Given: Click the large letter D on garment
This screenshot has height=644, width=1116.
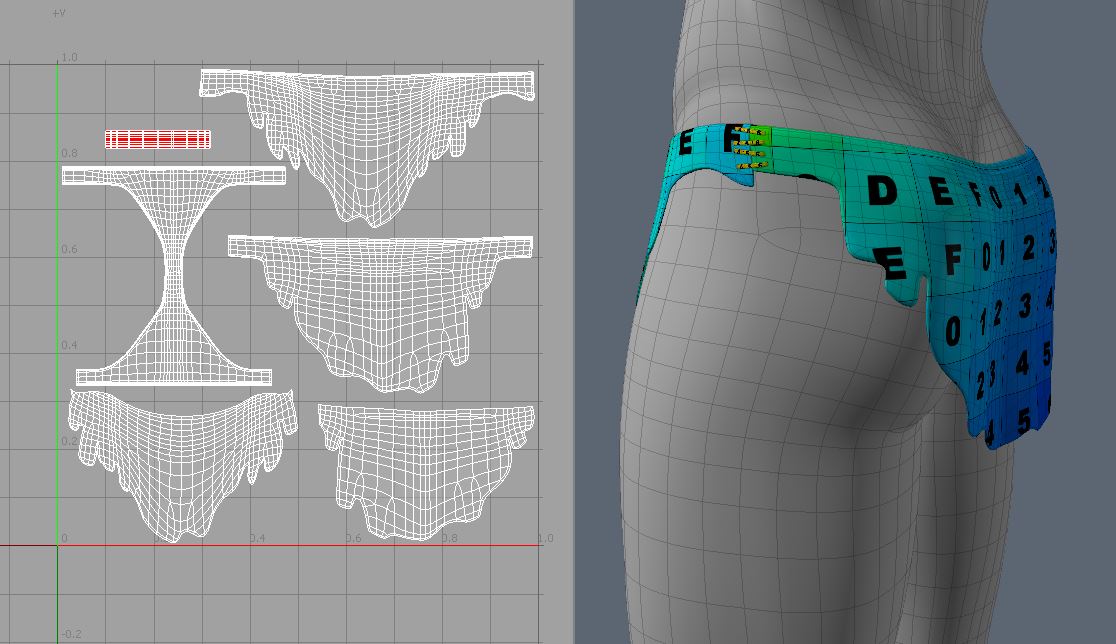Looking at the screenshot, I should point(882,190).
